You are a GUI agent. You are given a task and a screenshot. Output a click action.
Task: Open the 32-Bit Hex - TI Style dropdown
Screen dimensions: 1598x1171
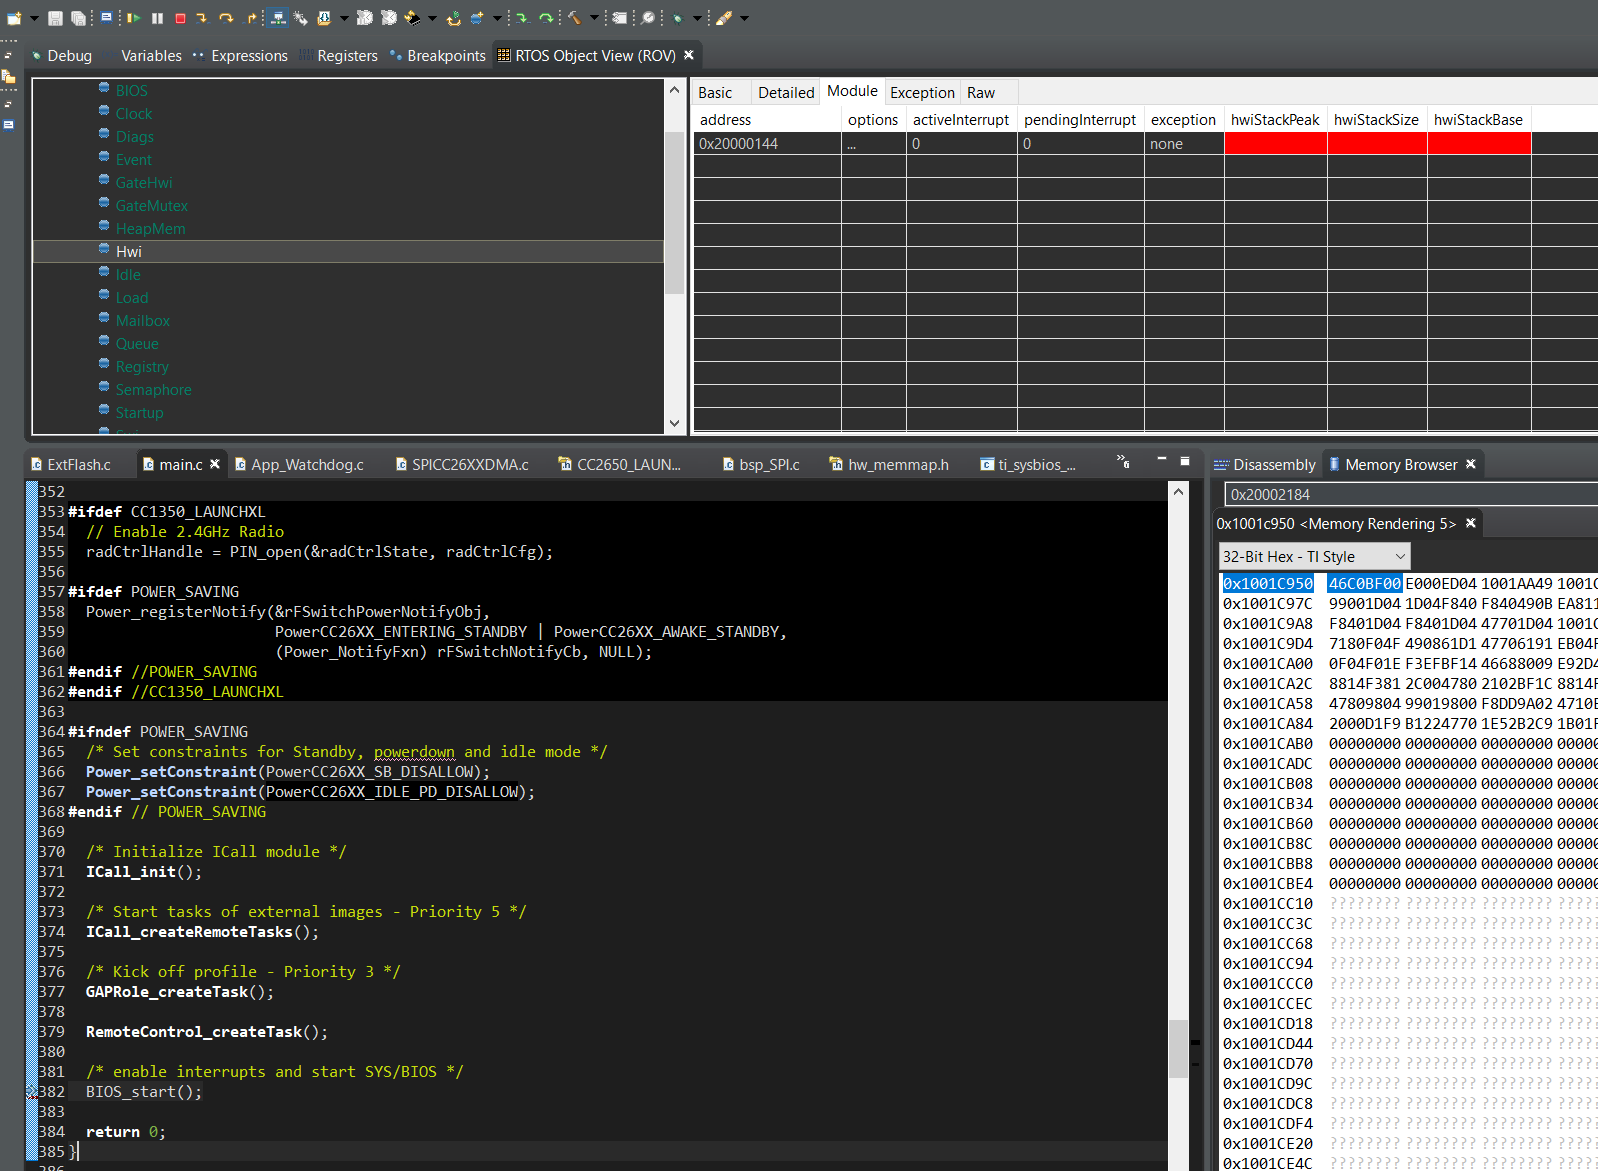[x=1314, y=557]
